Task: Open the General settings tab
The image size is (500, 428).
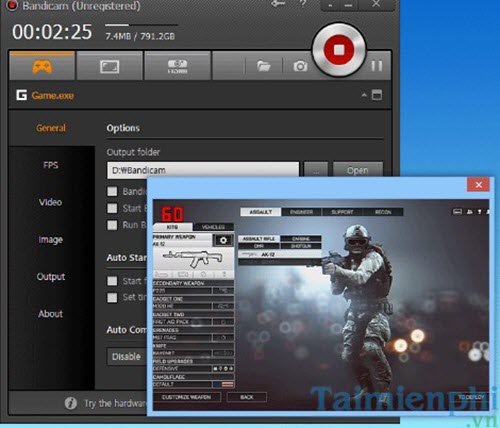Action: 51,128
